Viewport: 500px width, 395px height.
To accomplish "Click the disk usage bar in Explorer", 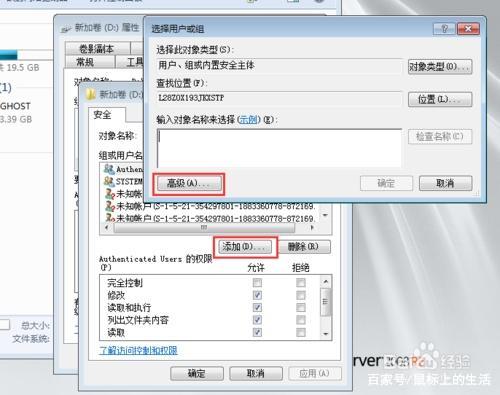I will [x=26, y=54].
